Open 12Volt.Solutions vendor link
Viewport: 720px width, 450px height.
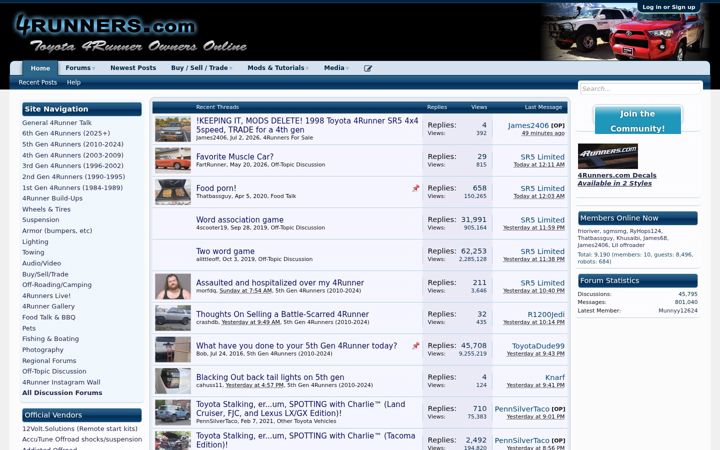click(x=80, y=429)
